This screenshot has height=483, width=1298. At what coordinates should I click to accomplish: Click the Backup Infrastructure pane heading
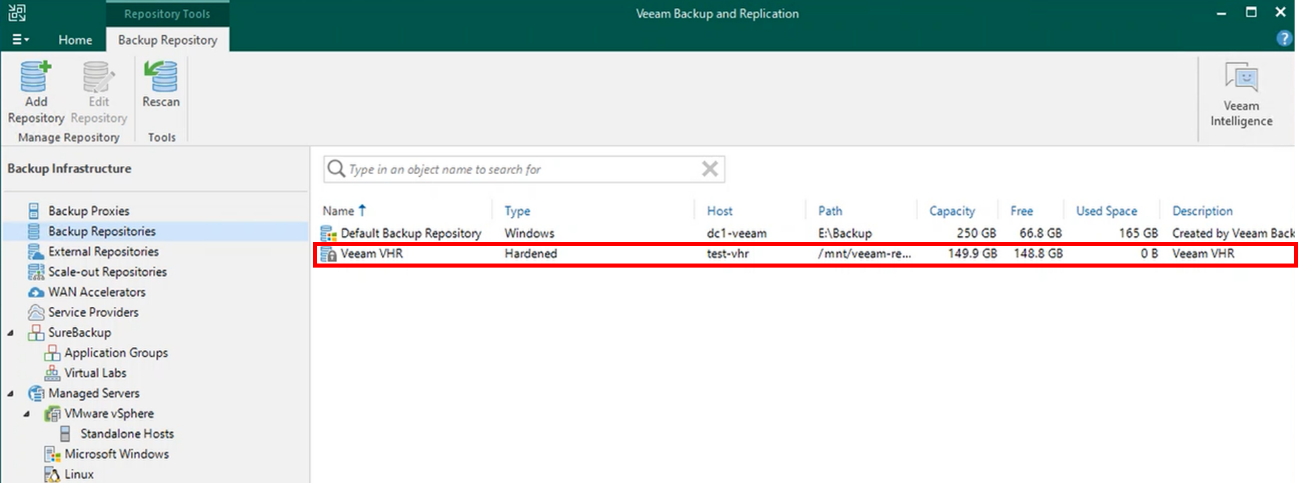(x=69, y=169)
